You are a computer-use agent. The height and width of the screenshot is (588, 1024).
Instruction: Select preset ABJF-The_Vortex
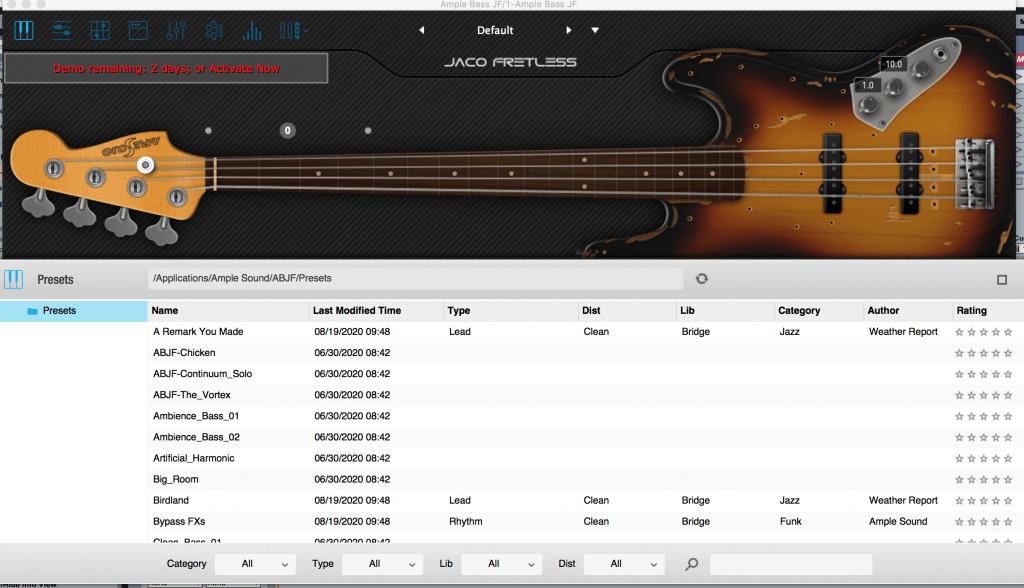pyautogui.click(x=191, y=395)
